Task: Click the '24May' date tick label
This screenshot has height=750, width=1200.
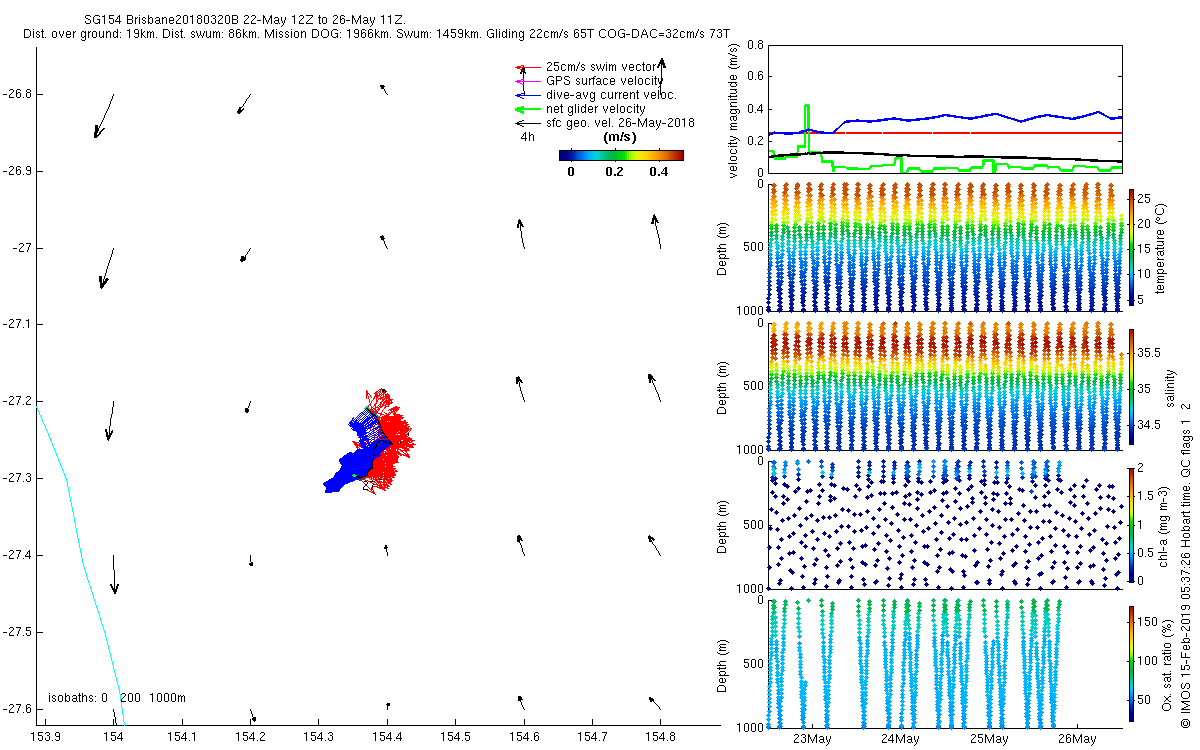Action: (900, 739)
